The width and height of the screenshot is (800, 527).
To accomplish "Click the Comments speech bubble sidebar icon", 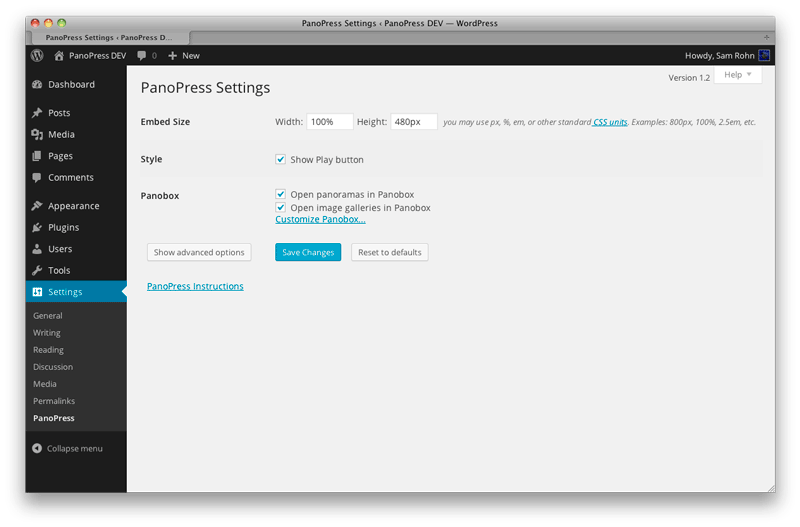I will point(37,178).
